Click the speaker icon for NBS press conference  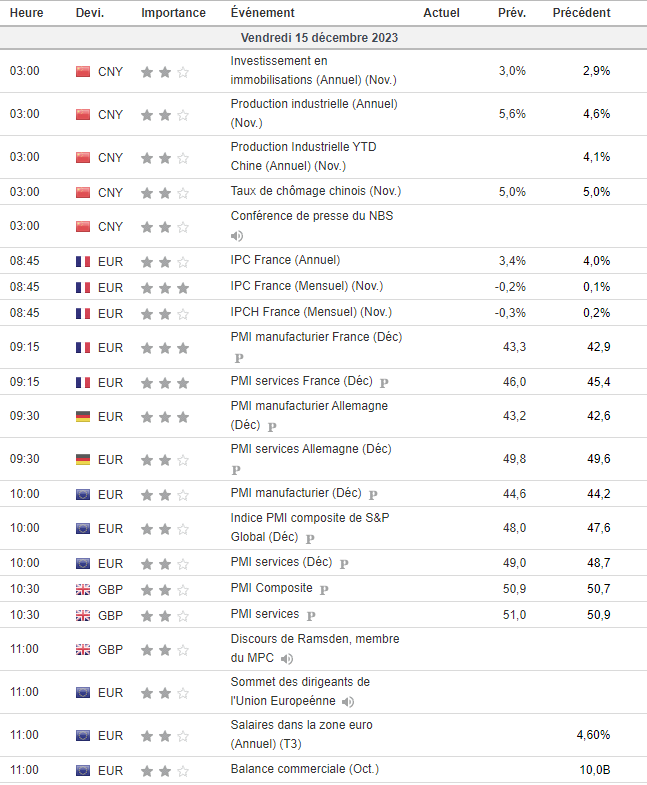click(237, 236)
